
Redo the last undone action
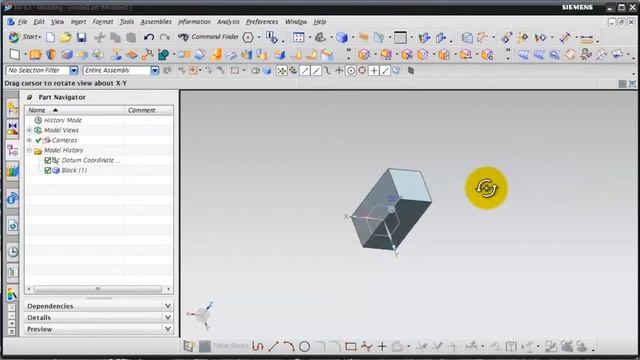[x=164, y=38]
